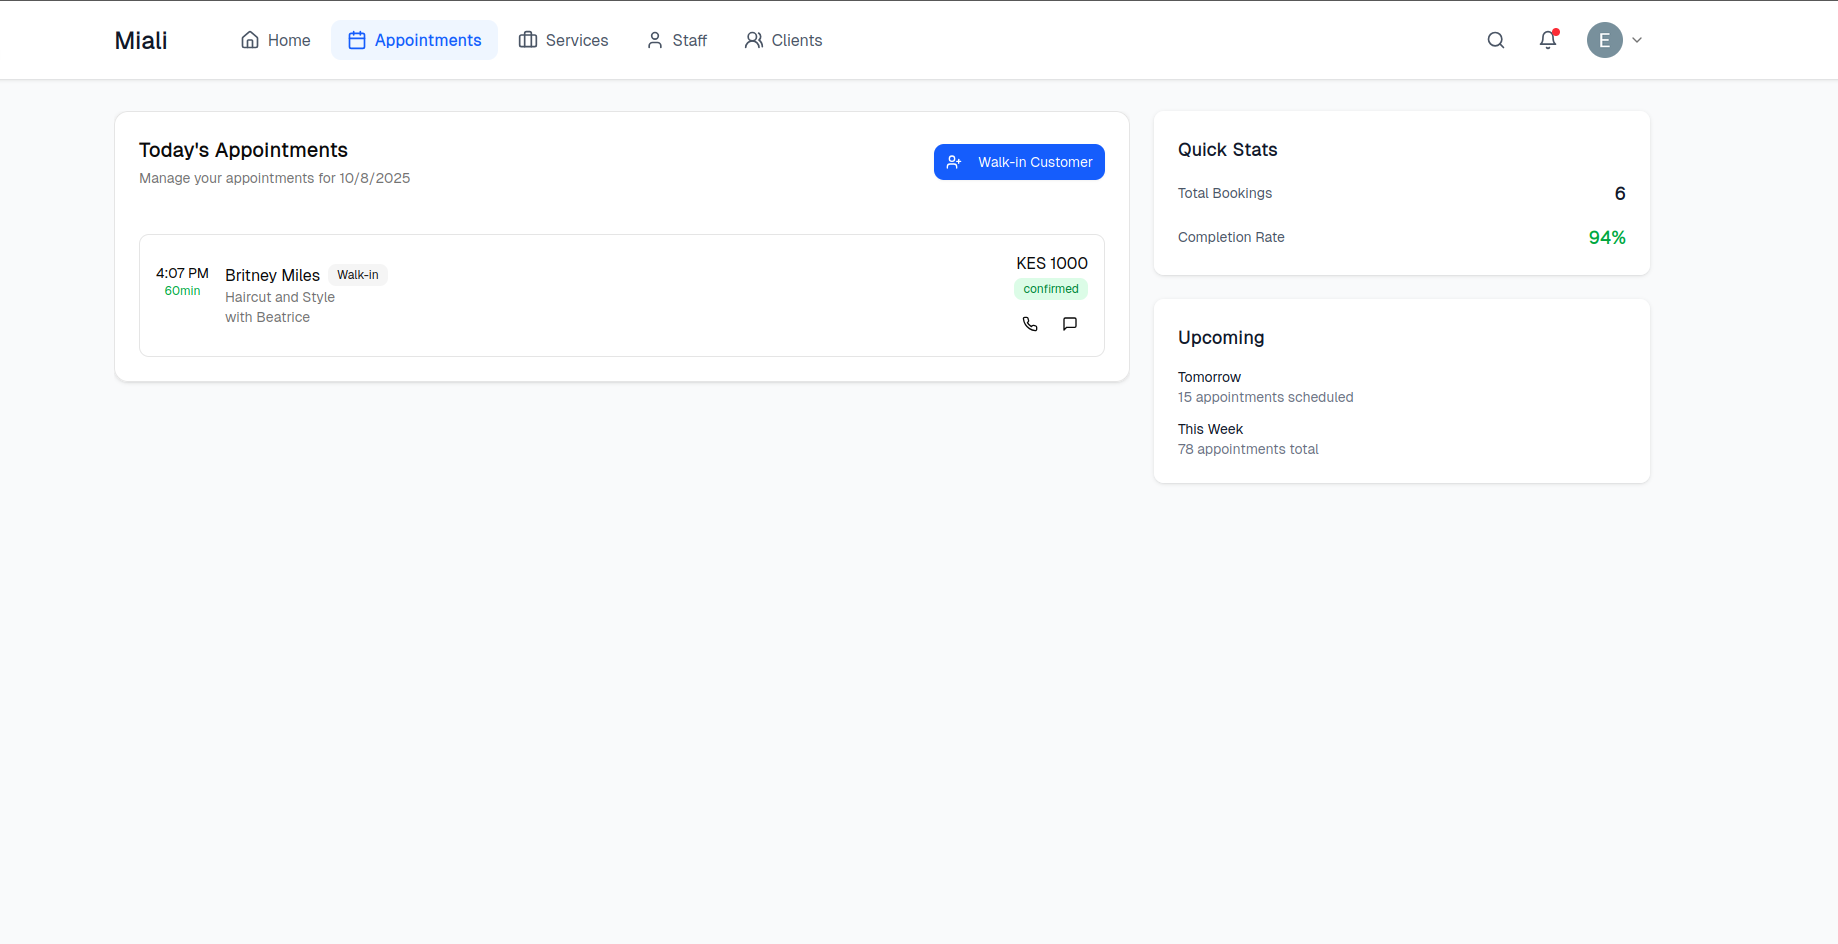Screen dimensions: 1838x944
Task: Click the search magnifier icon
Action: pos(1496,40)
